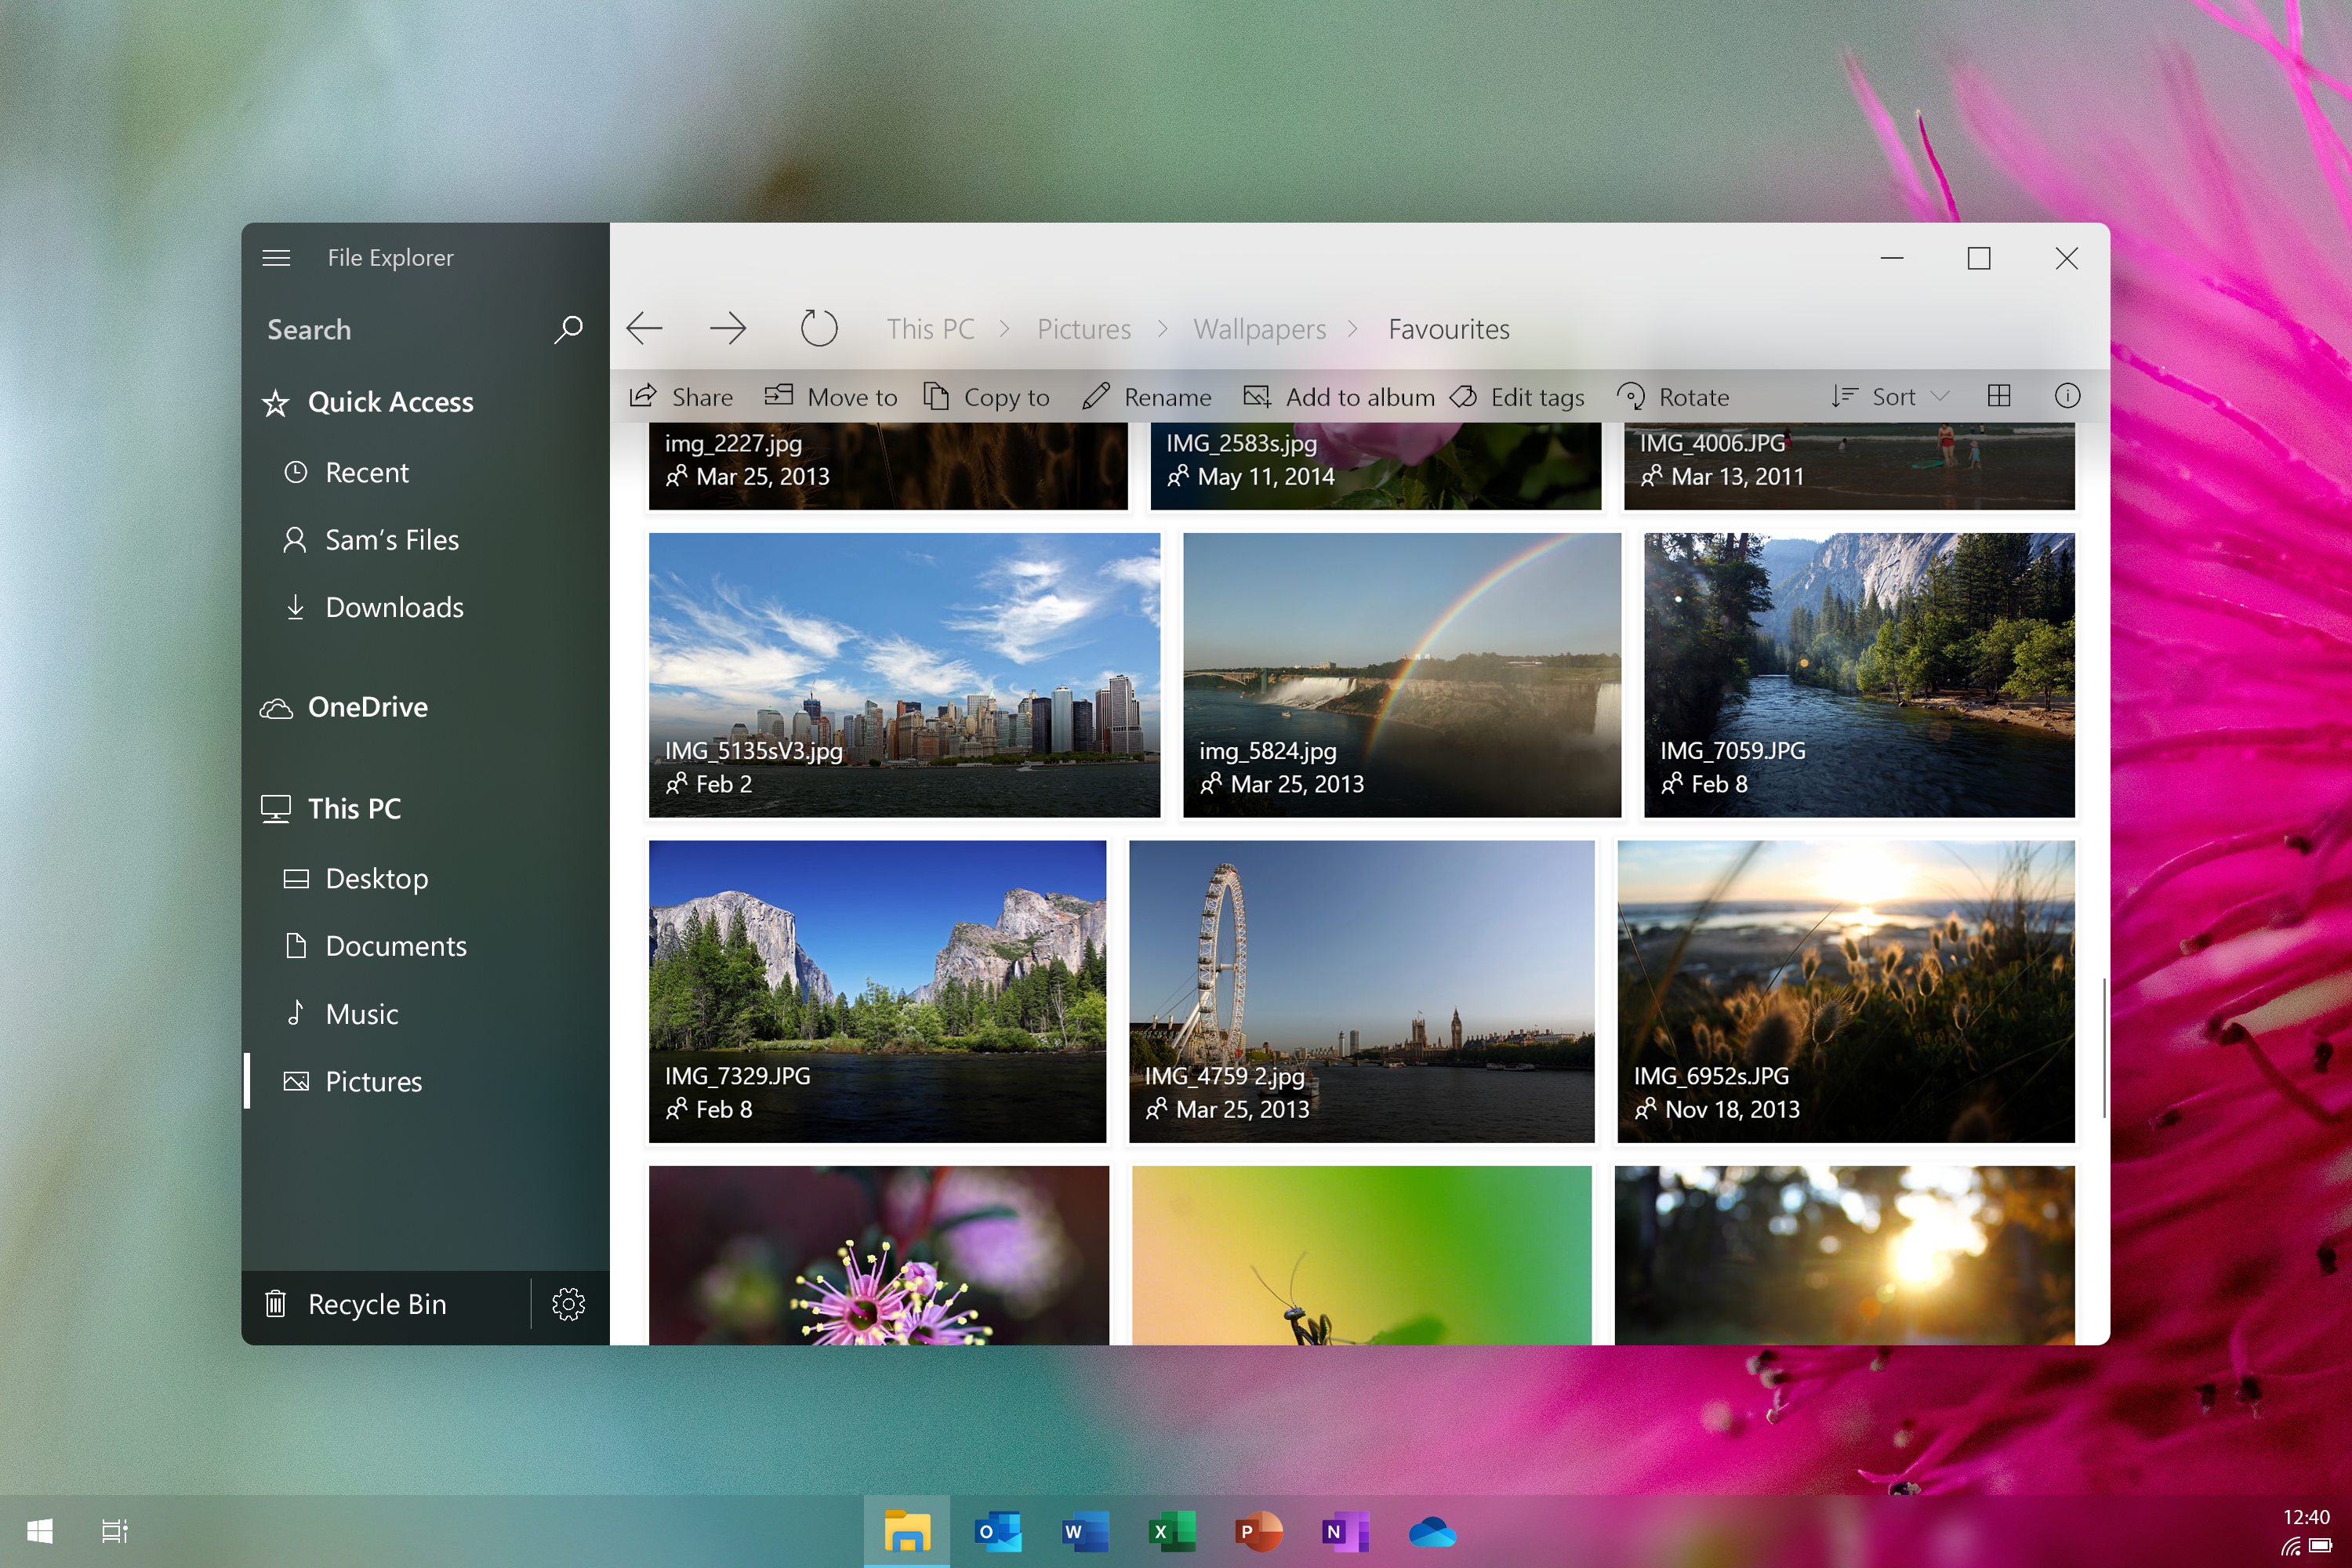Click the taskbar clock showing 12:40
Image resolution: width=2352 pixels, height=1568 pixels.
coord(2306,1517)
